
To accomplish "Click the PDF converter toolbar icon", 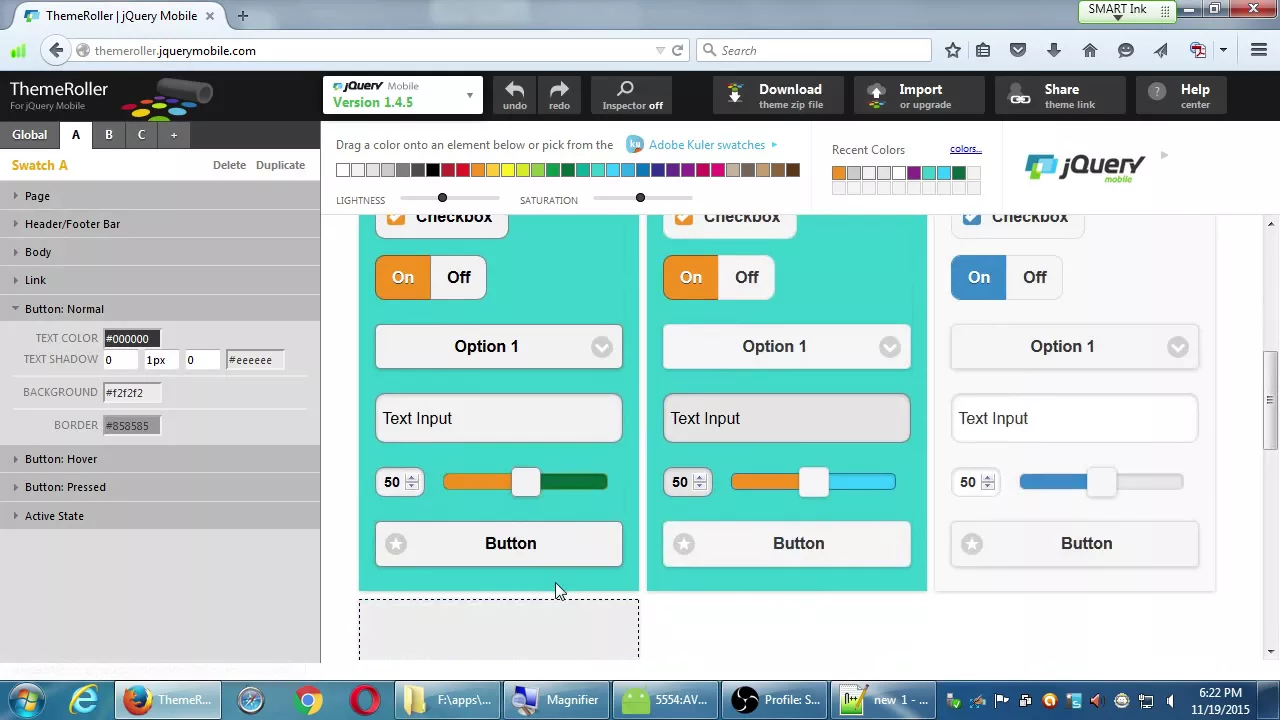I will tap(1198, 50).
